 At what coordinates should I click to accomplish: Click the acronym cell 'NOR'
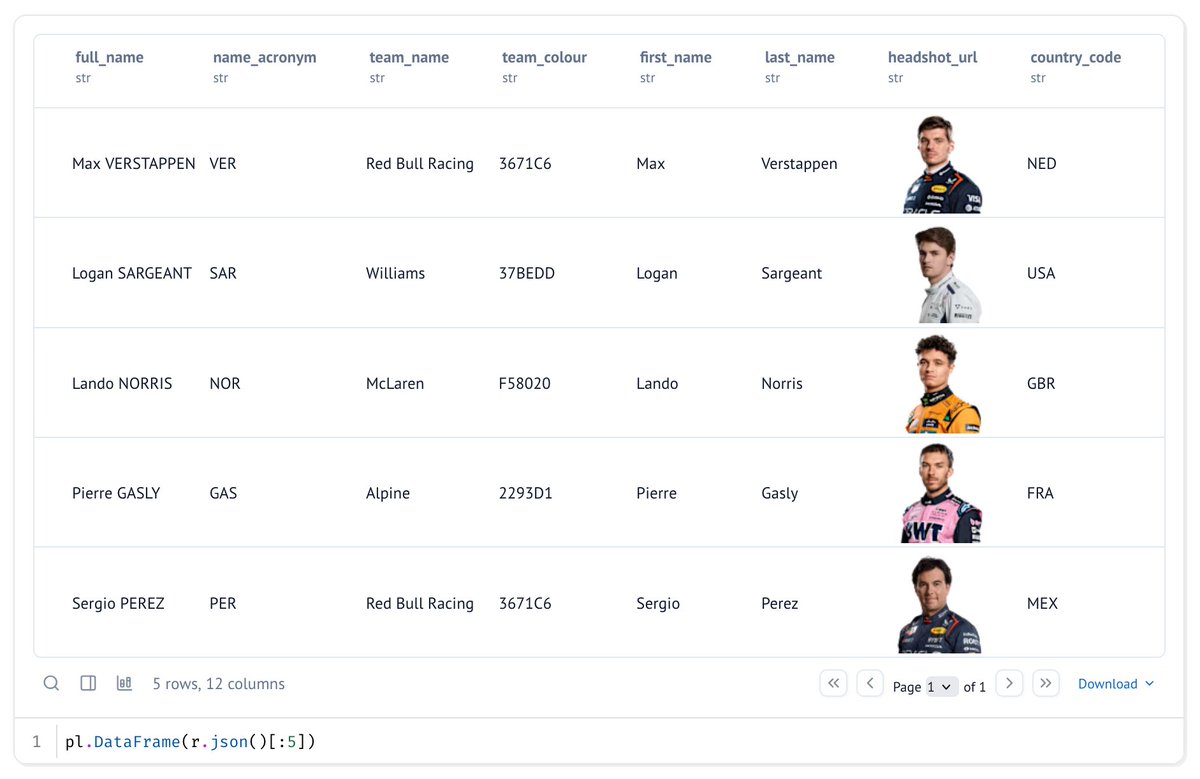[x=225, y=383]
